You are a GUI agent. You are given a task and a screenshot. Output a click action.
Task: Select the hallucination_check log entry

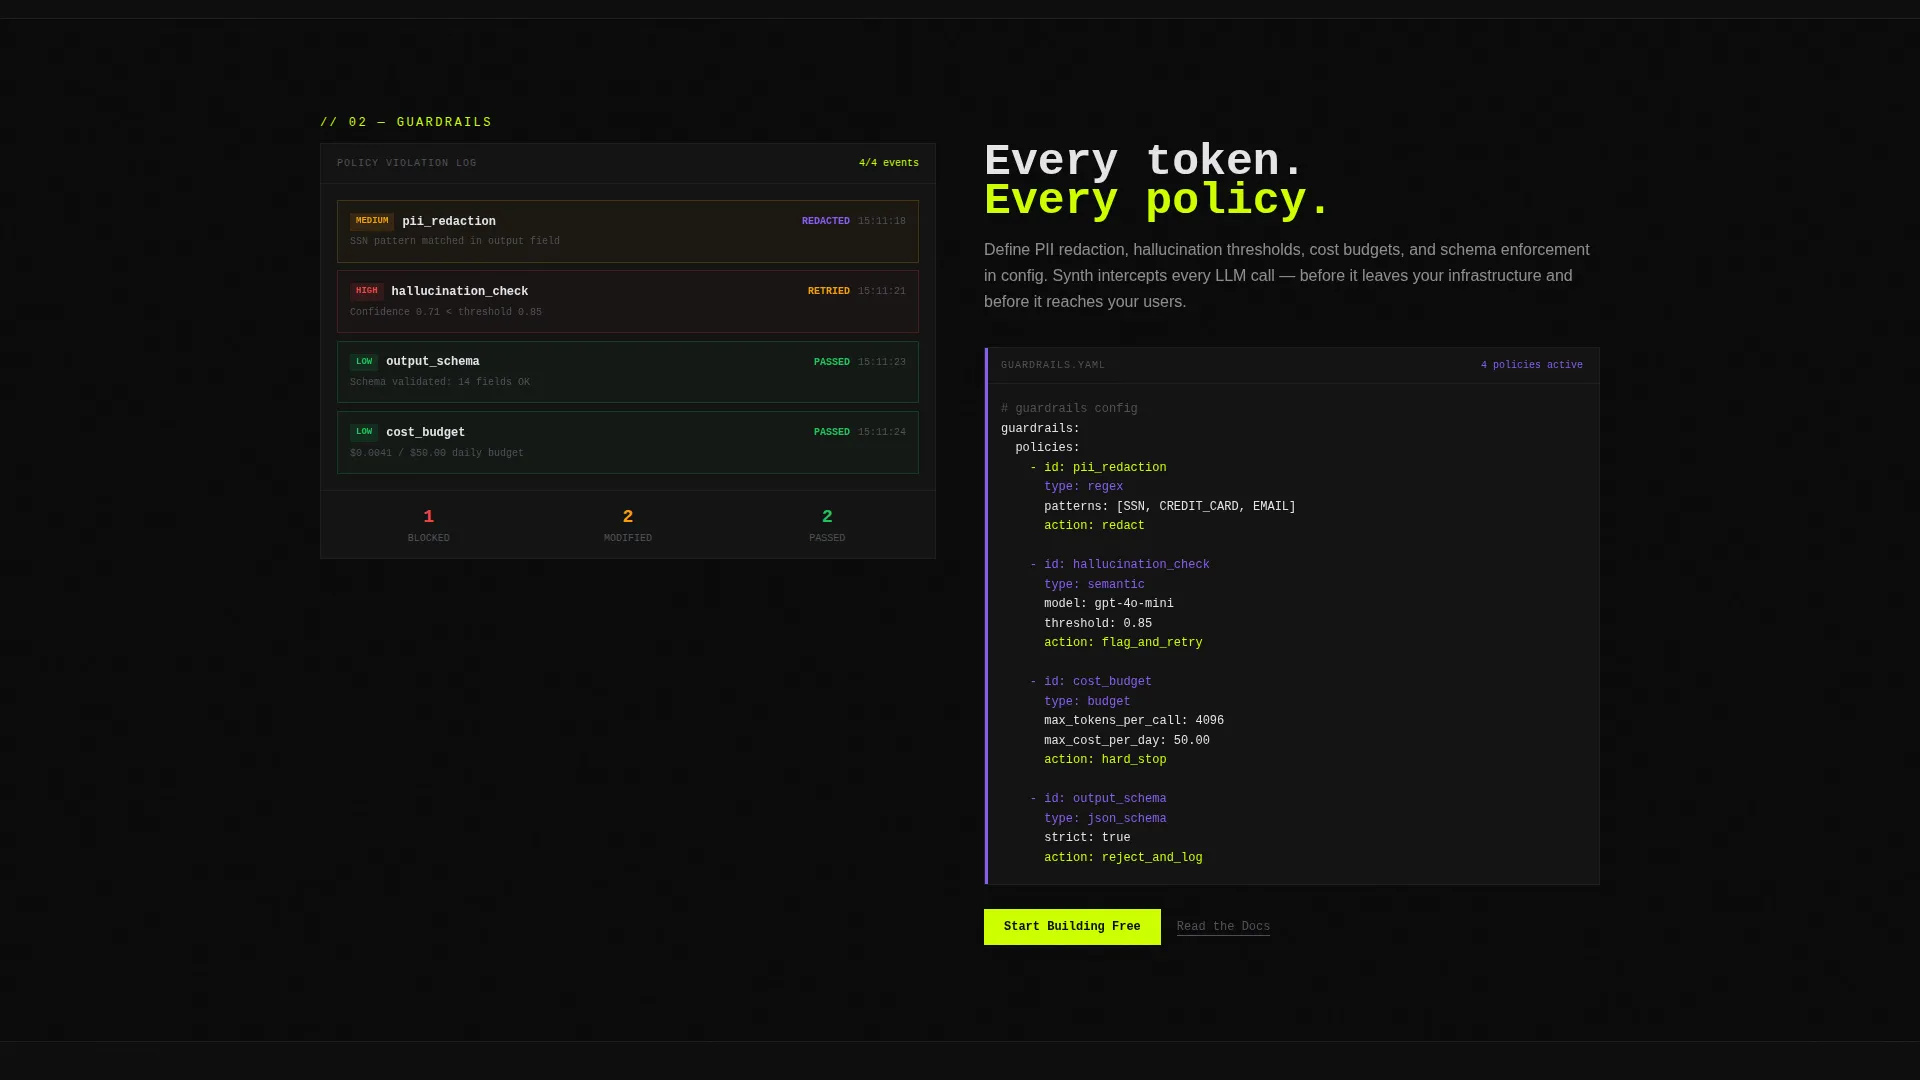[628, 301]
